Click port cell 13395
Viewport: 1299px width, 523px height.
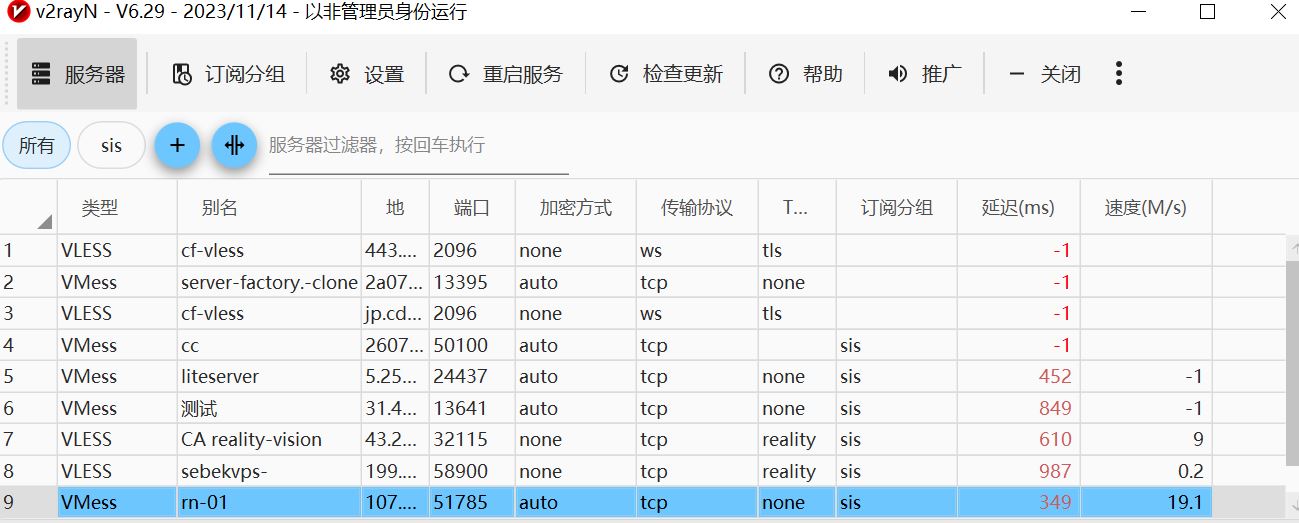(460, 282)
